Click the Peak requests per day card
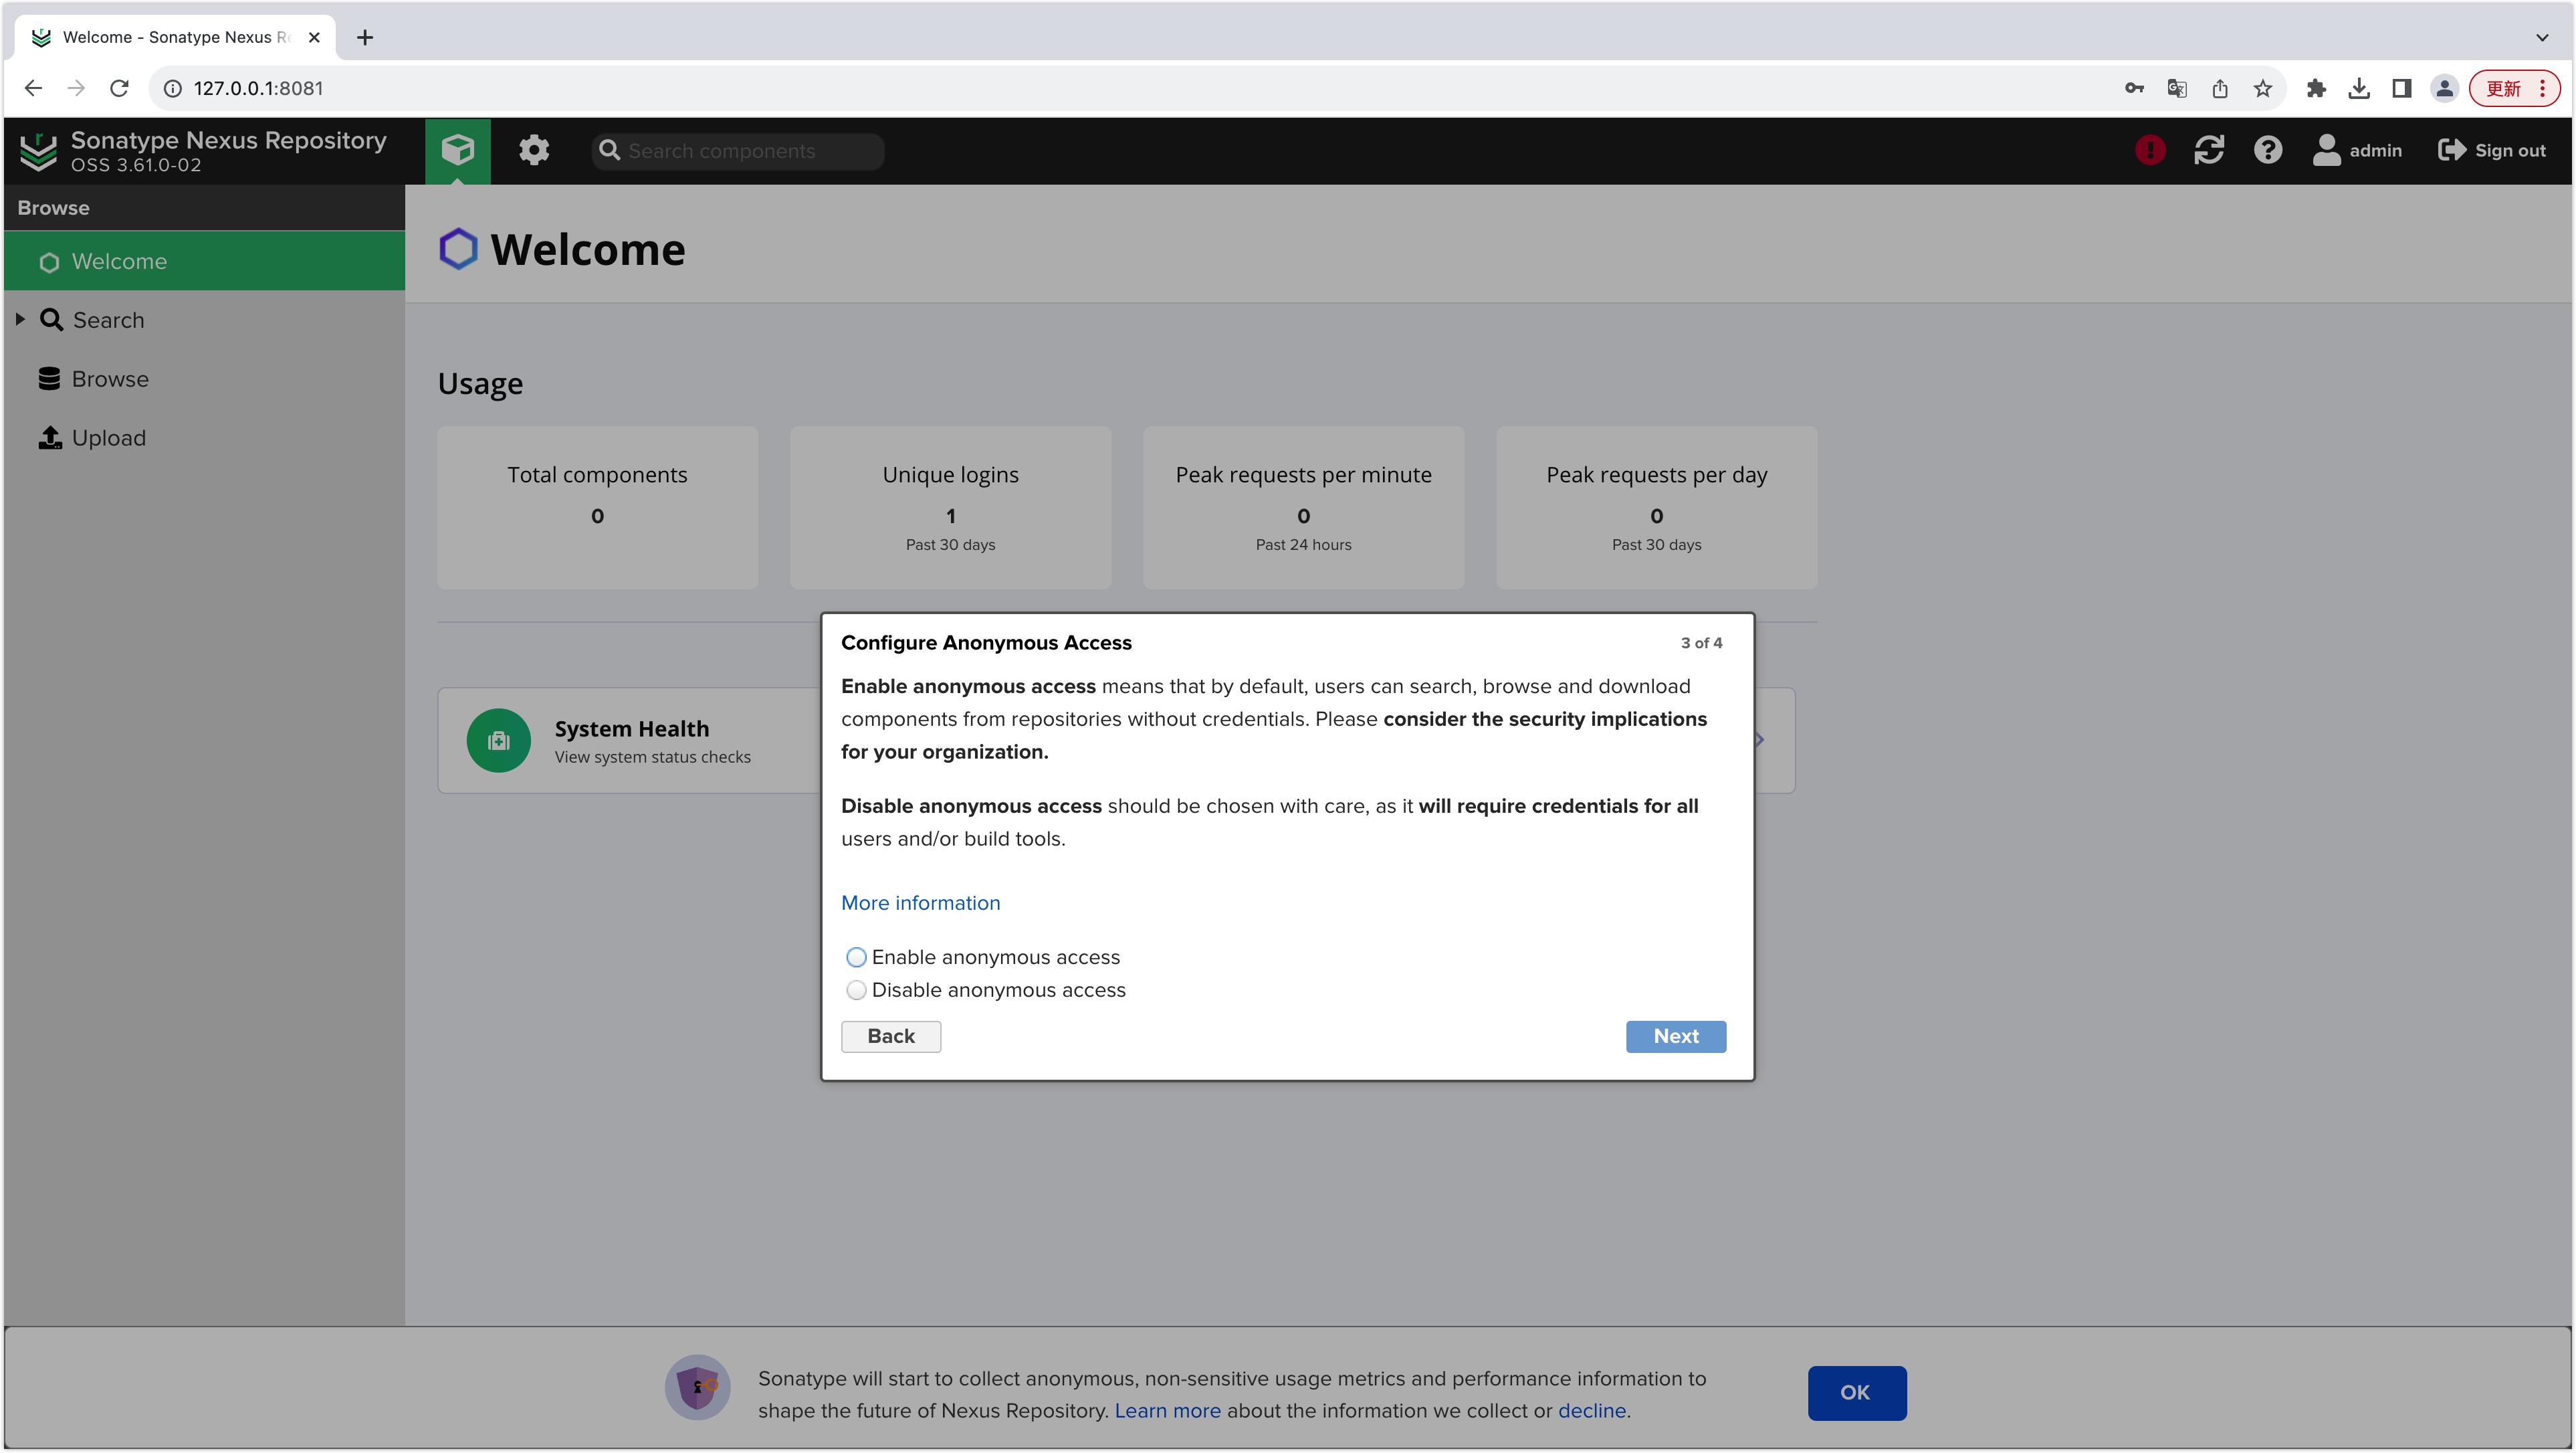The width and height of the screenshot is (2576, 1453). [x=1656, y=507]
